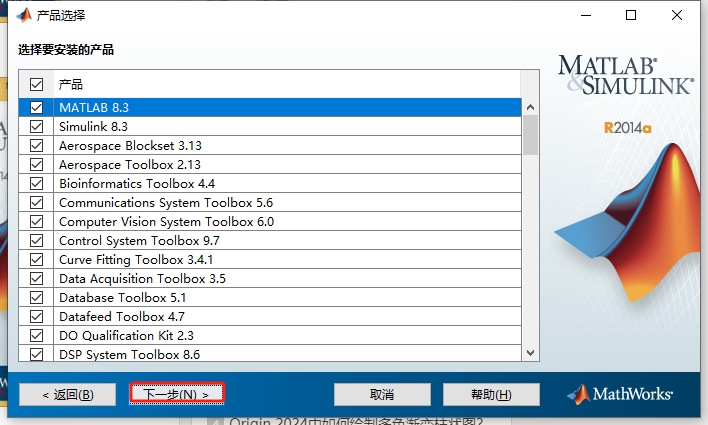Click the 下一步(N) next button

pyautogui.click(x=177, y=394)
